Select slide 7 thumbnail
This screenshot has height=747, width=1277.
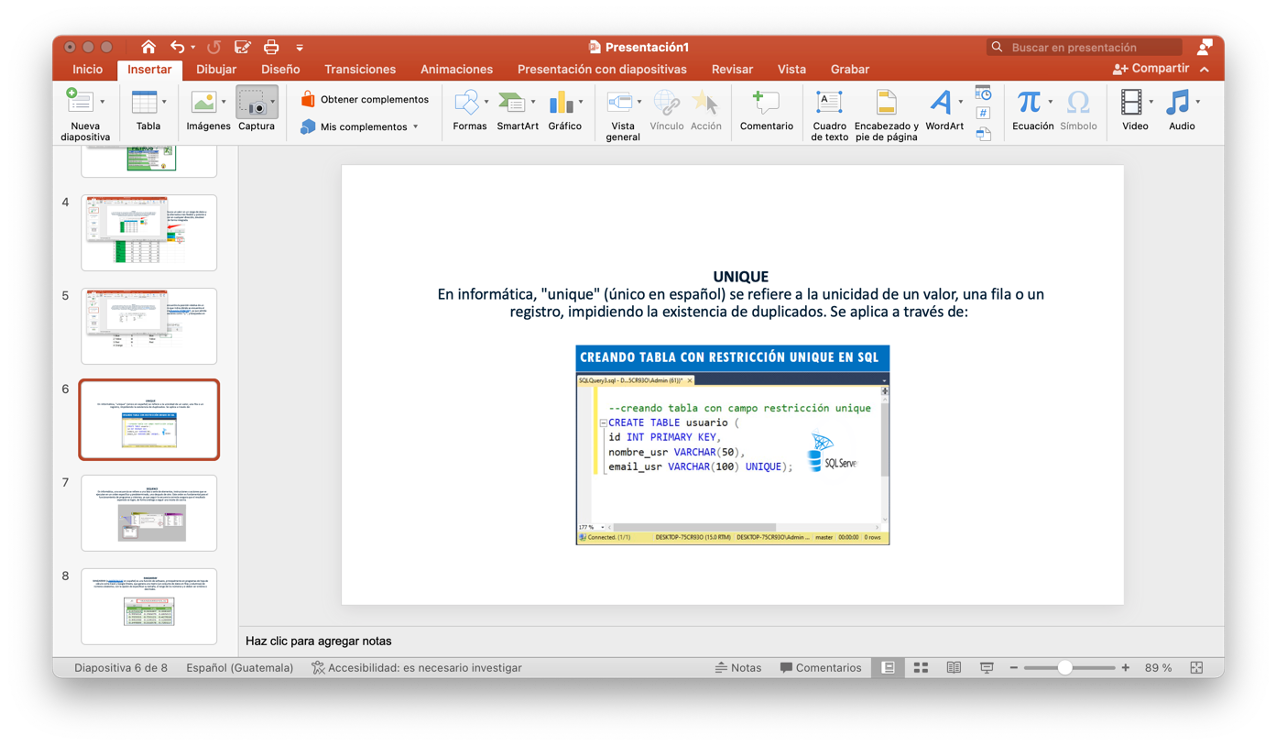(149, 513)
